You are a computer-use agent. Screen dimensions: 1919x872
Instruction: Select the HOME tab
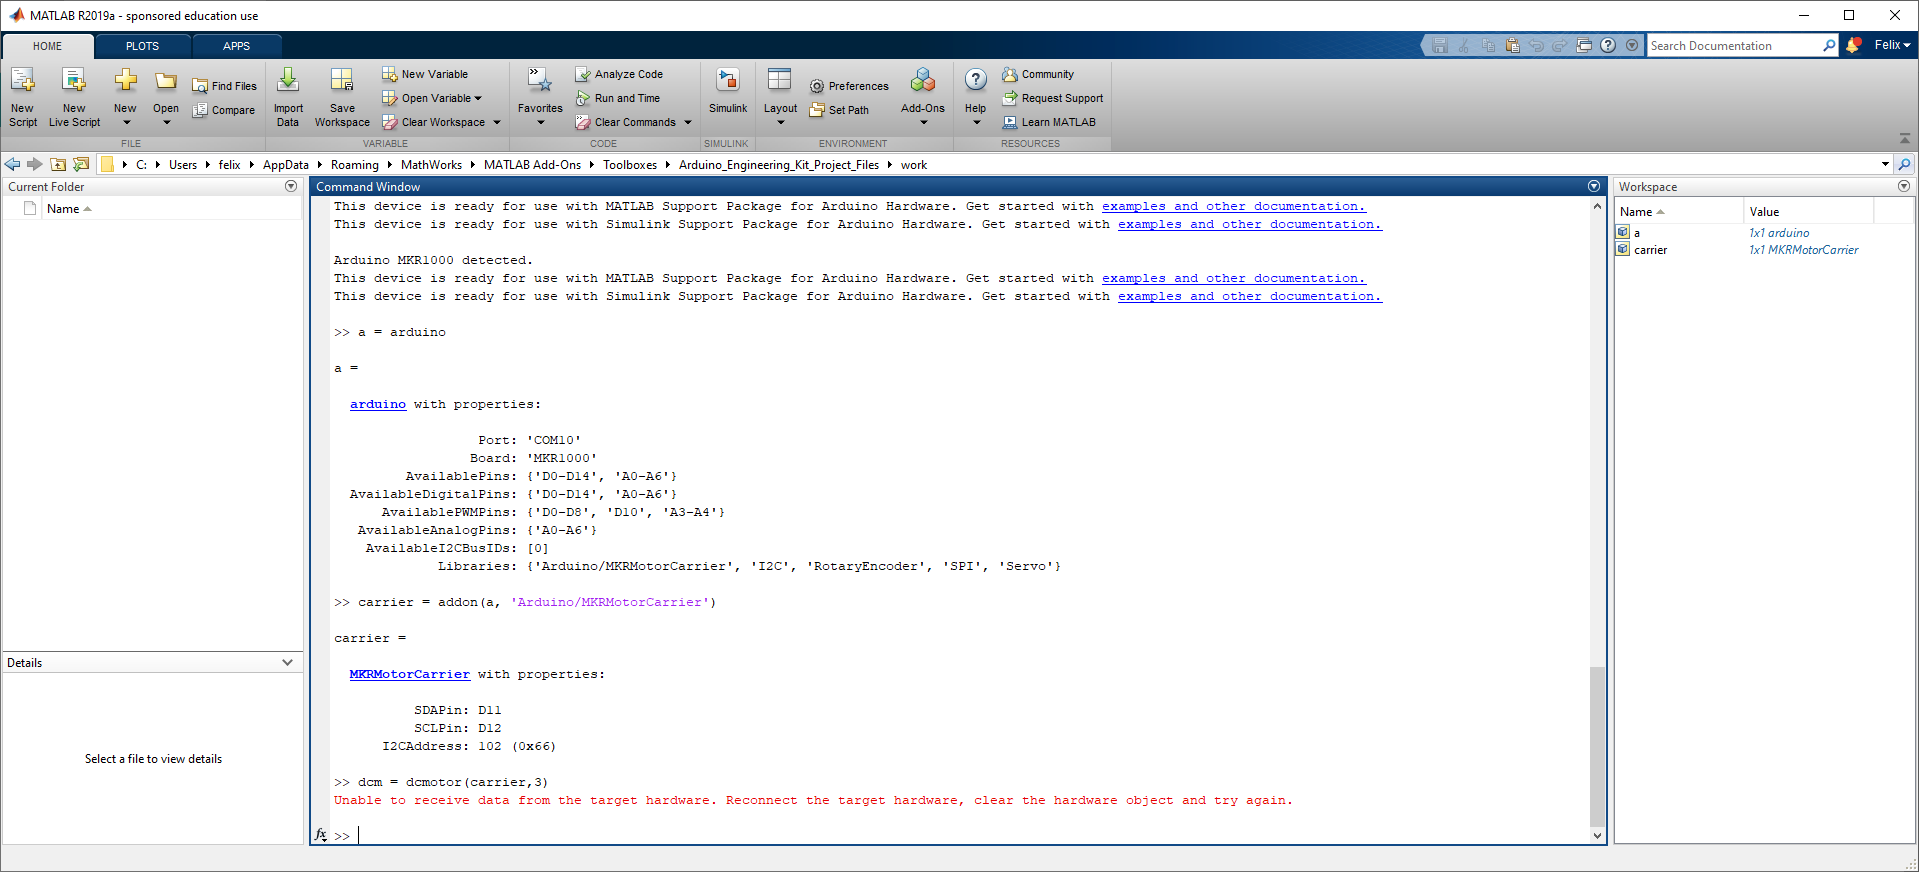[47, 46]
